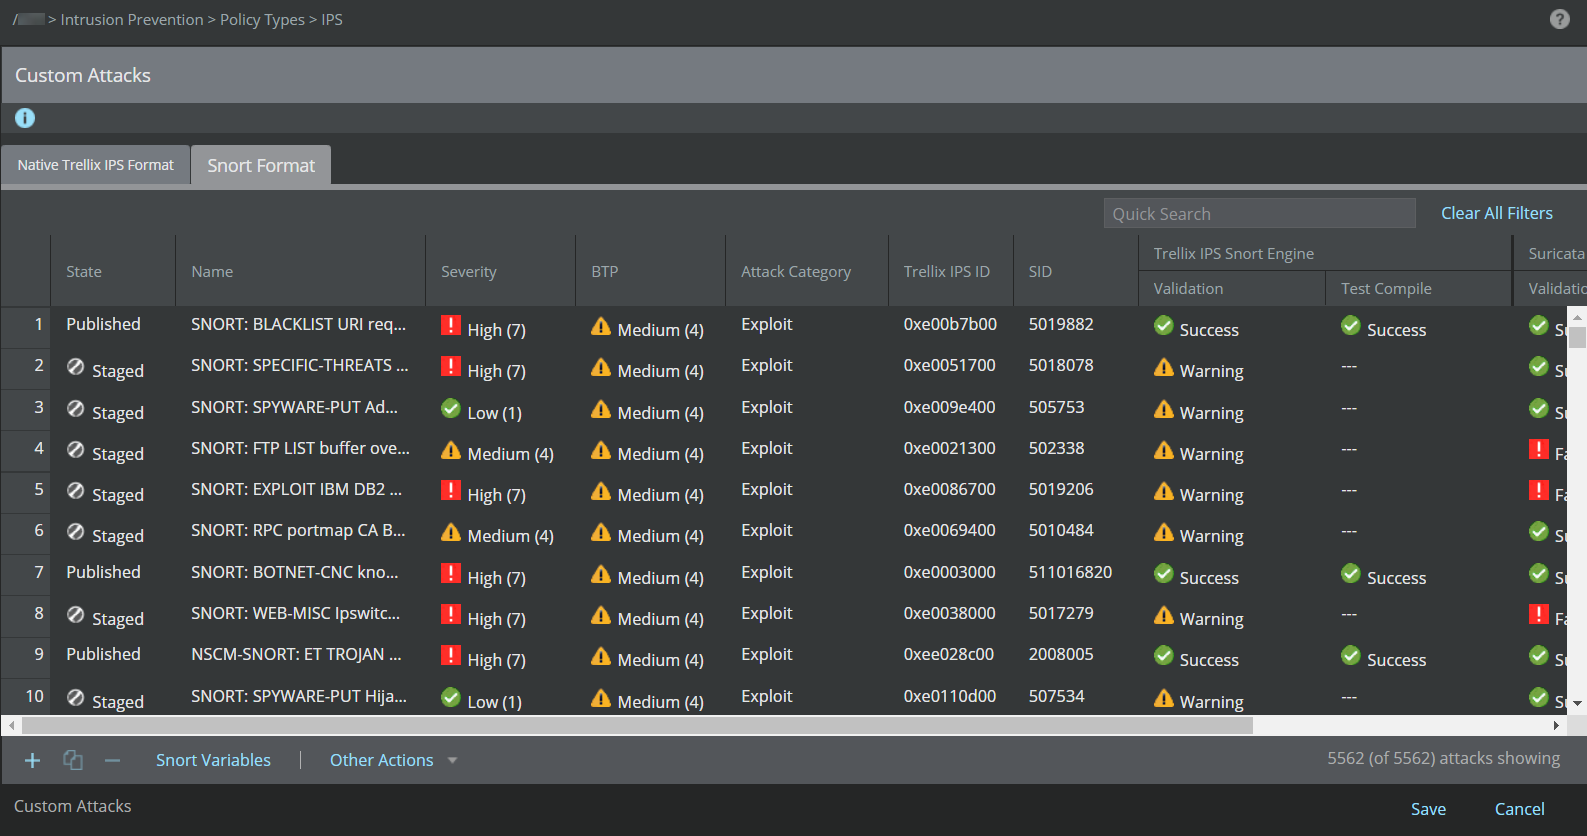Click the help question mark icon

tap(1559, 19)
